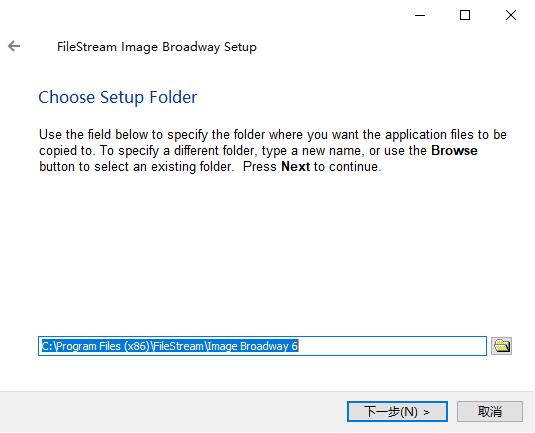This screenshot has height=433, width=535.
Task: Click the bold 'Next' word in instructions
Action: (295, 167)
